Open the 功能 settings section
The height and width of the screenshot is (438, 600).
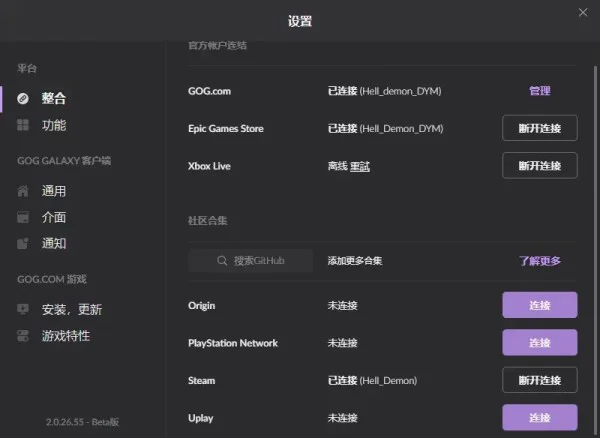[54, 125]
